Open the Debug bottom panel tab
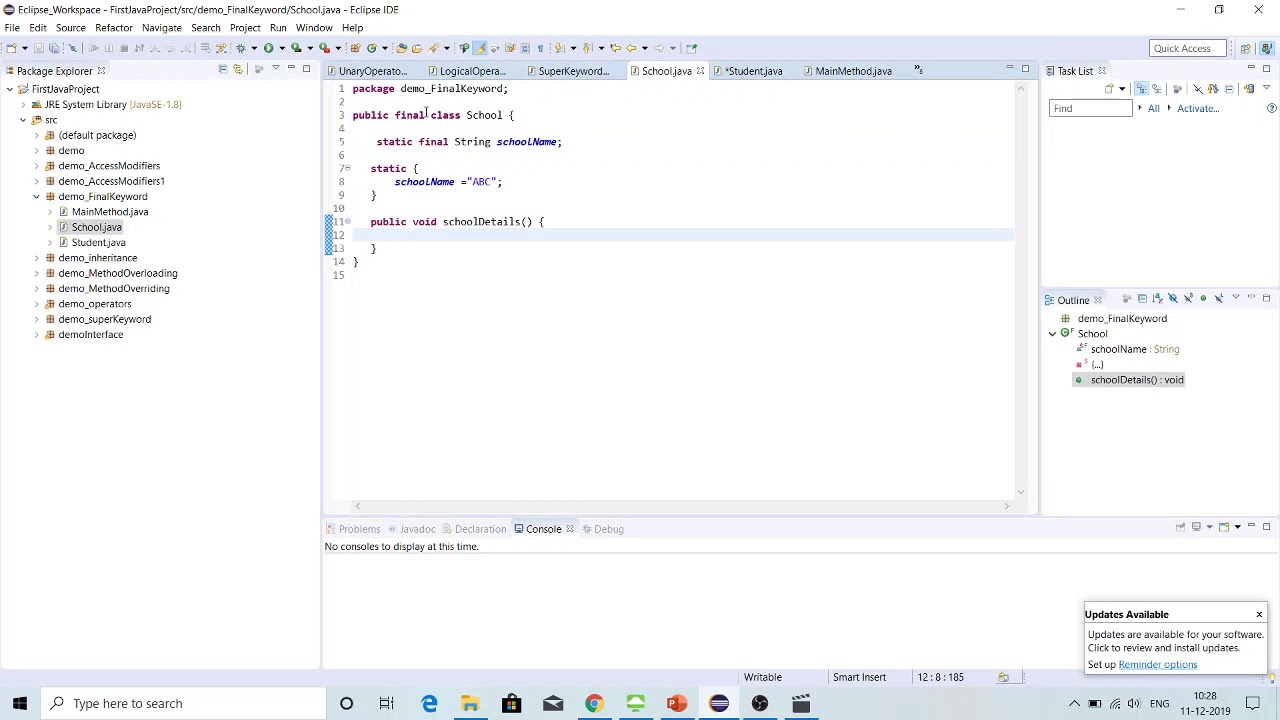Image resolution: width=1280 pixels, height=720 pixels. click(x=608, y=529)
